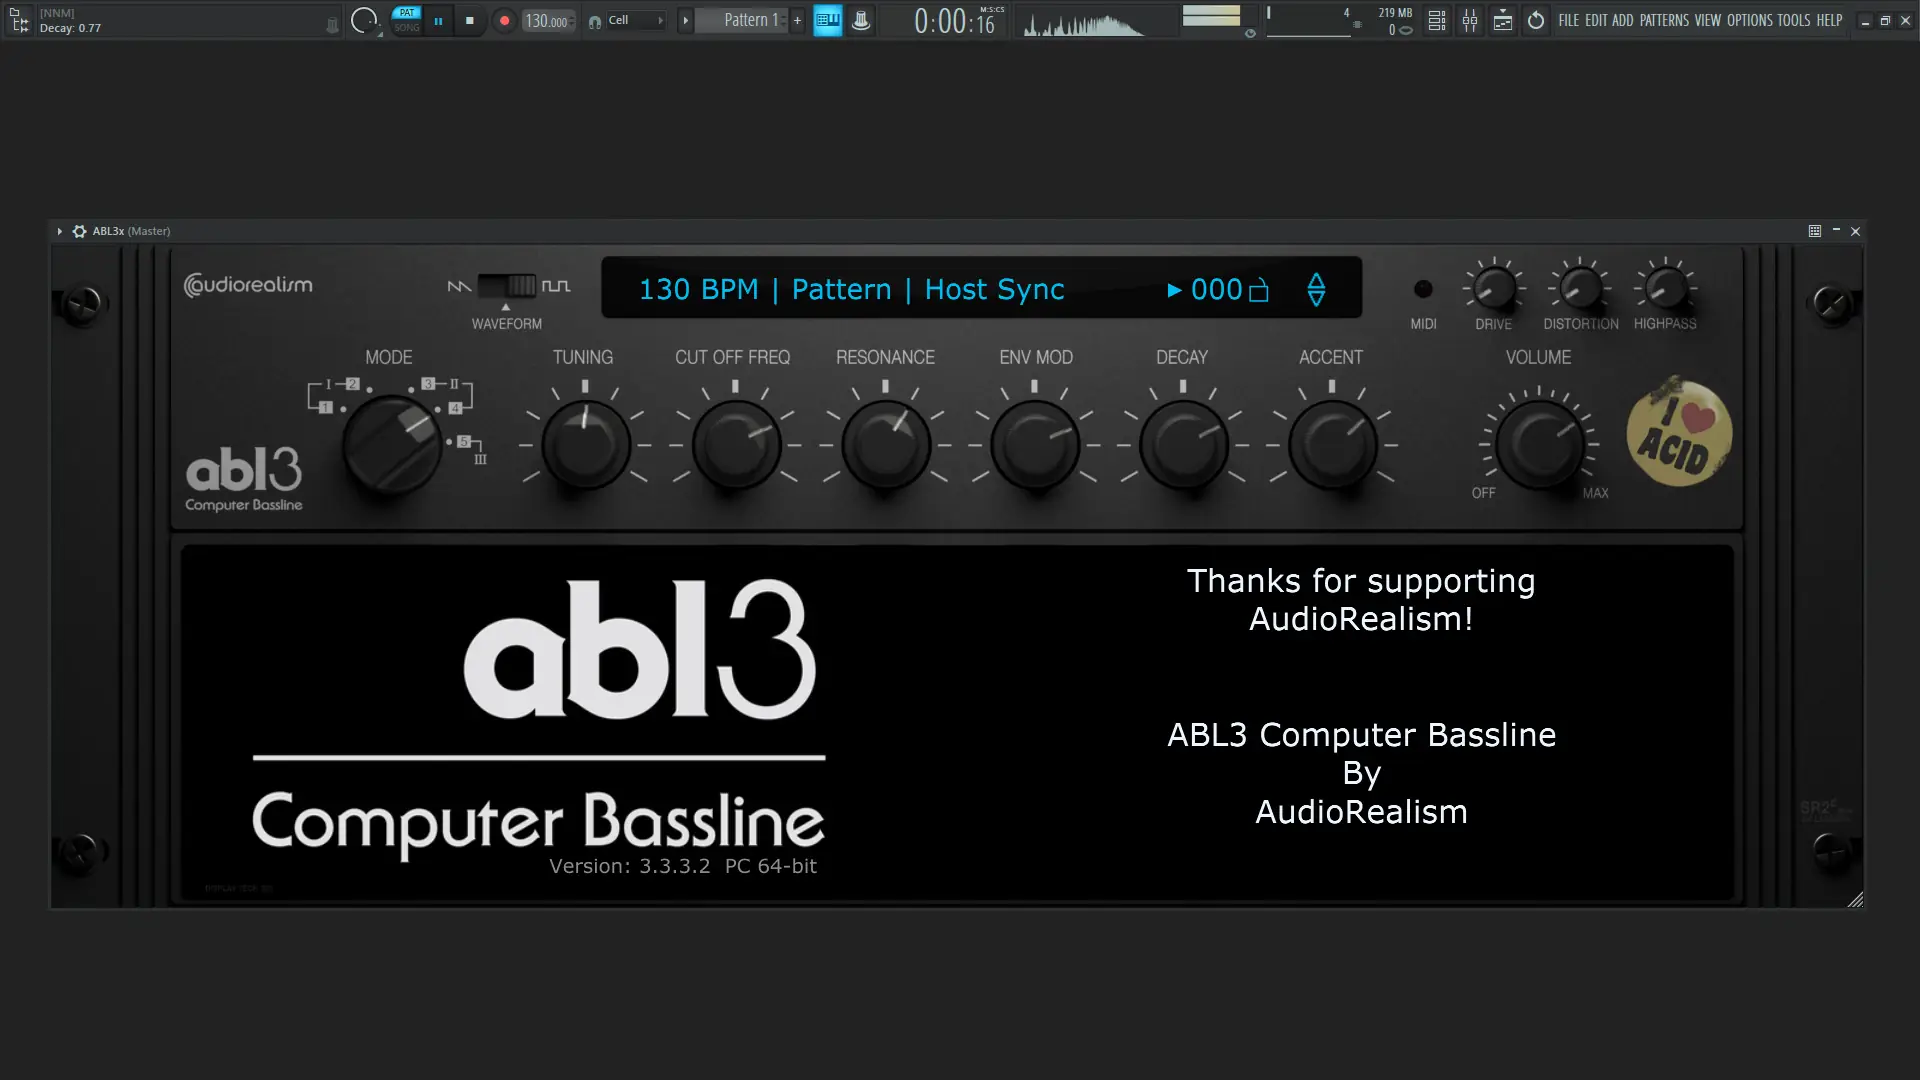Toggle the waveform saw/square switch
1920x1080 pixels.
click(507, 286)
